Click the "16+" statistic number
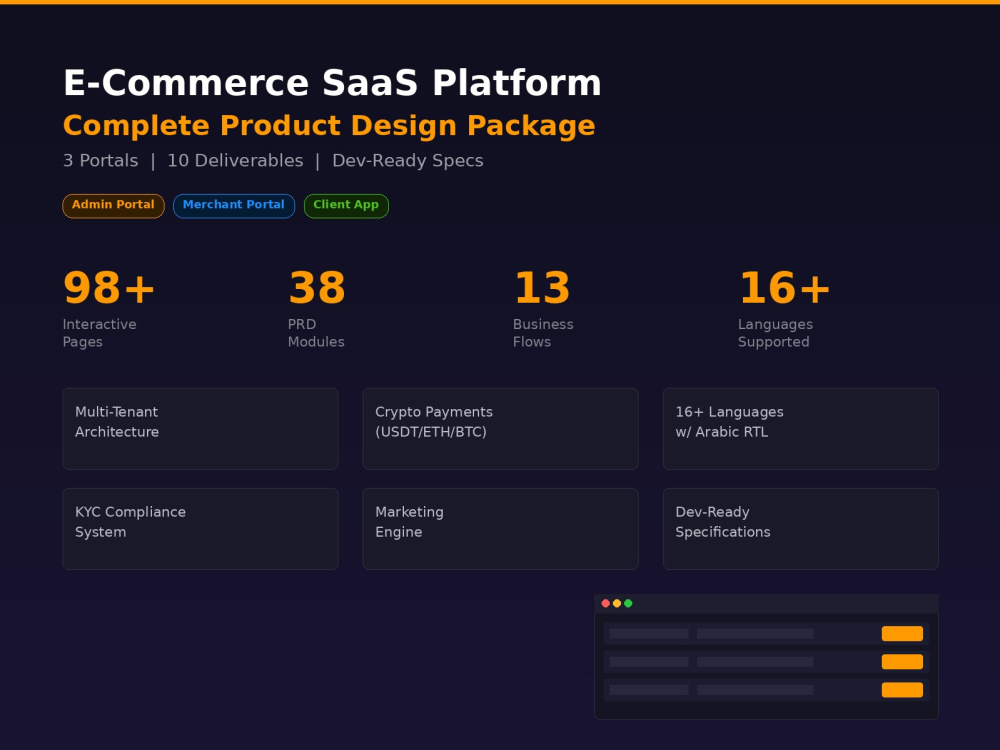1000x750 pixels. (x=784, y=288)
